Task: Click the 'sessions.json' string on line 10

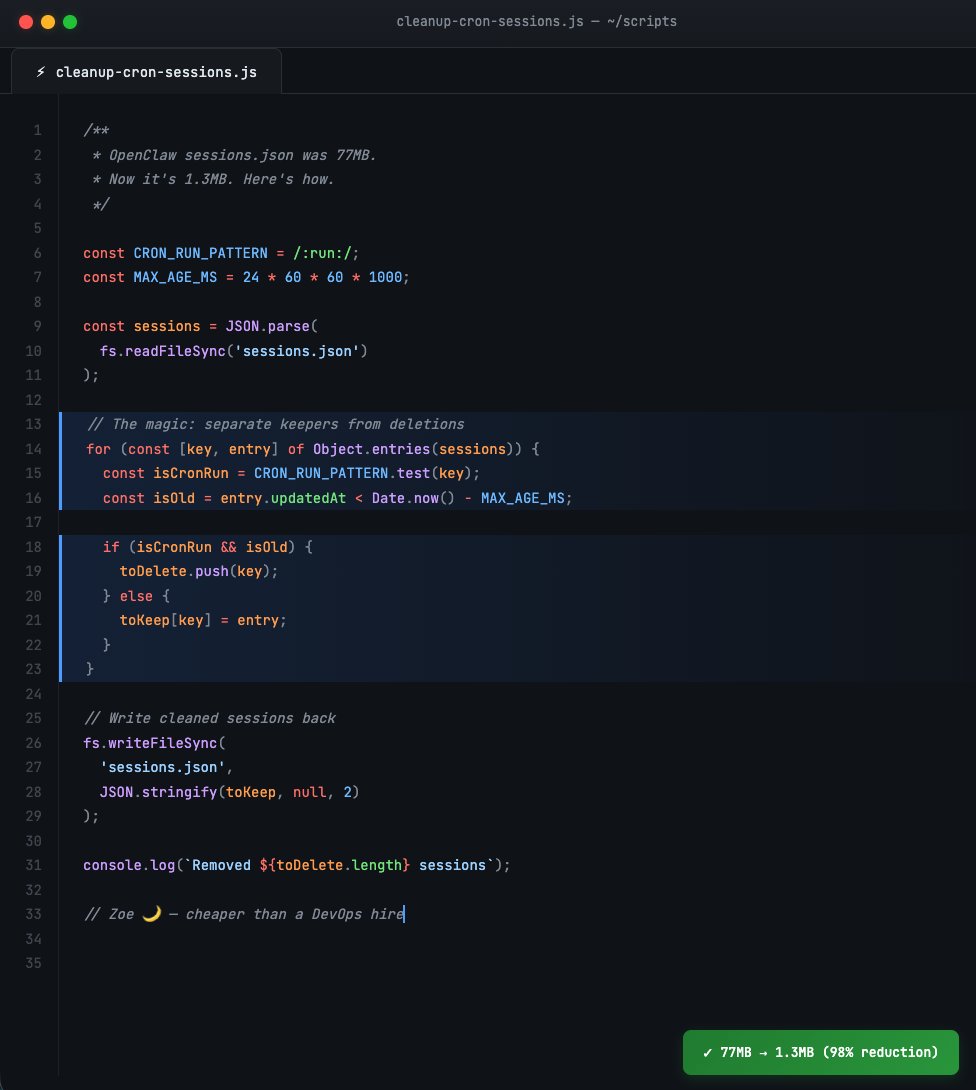Action: [297, 351]
